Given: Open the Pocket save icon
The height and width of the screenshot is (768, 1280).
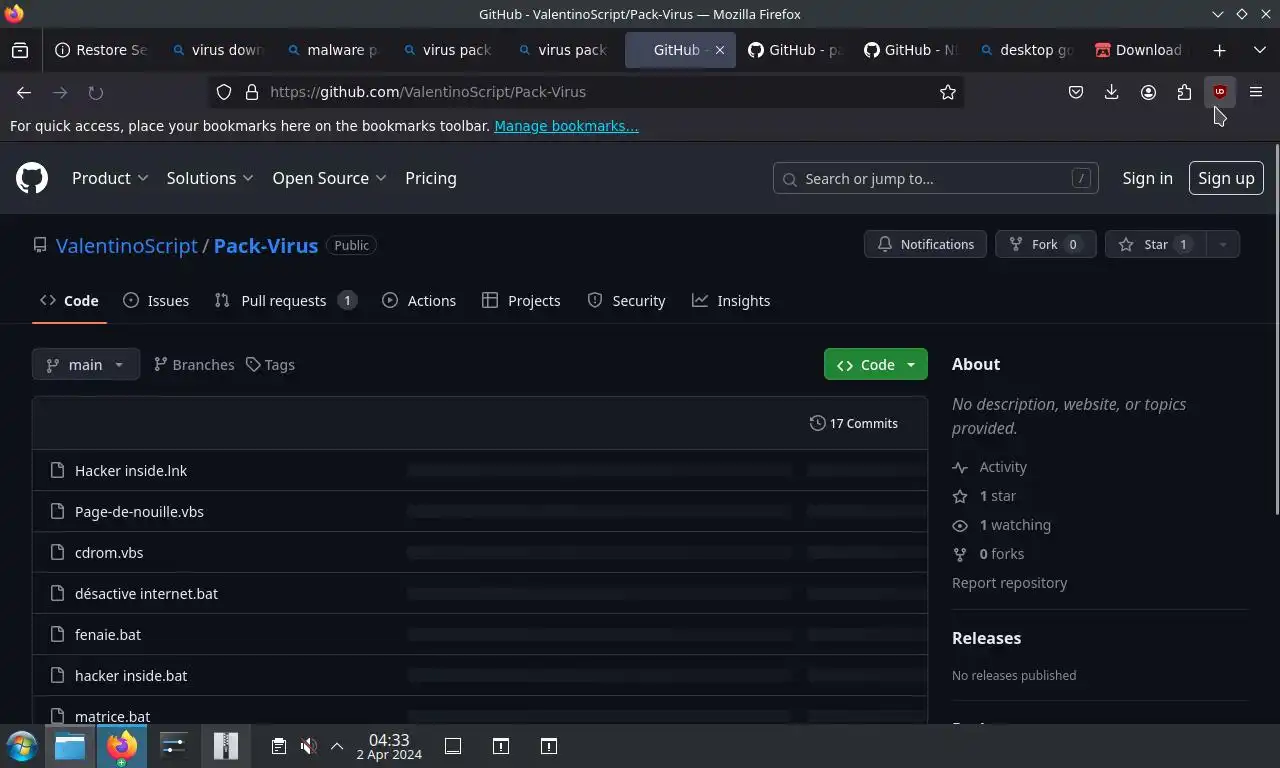Looking at the screenshot, I should (x=1076, y=92).
